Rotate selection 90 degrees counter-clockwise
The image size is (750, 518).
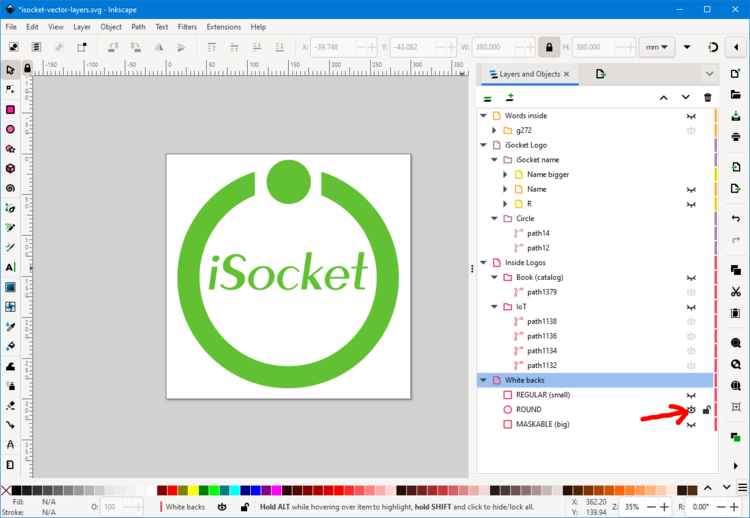tap(113, 47)
